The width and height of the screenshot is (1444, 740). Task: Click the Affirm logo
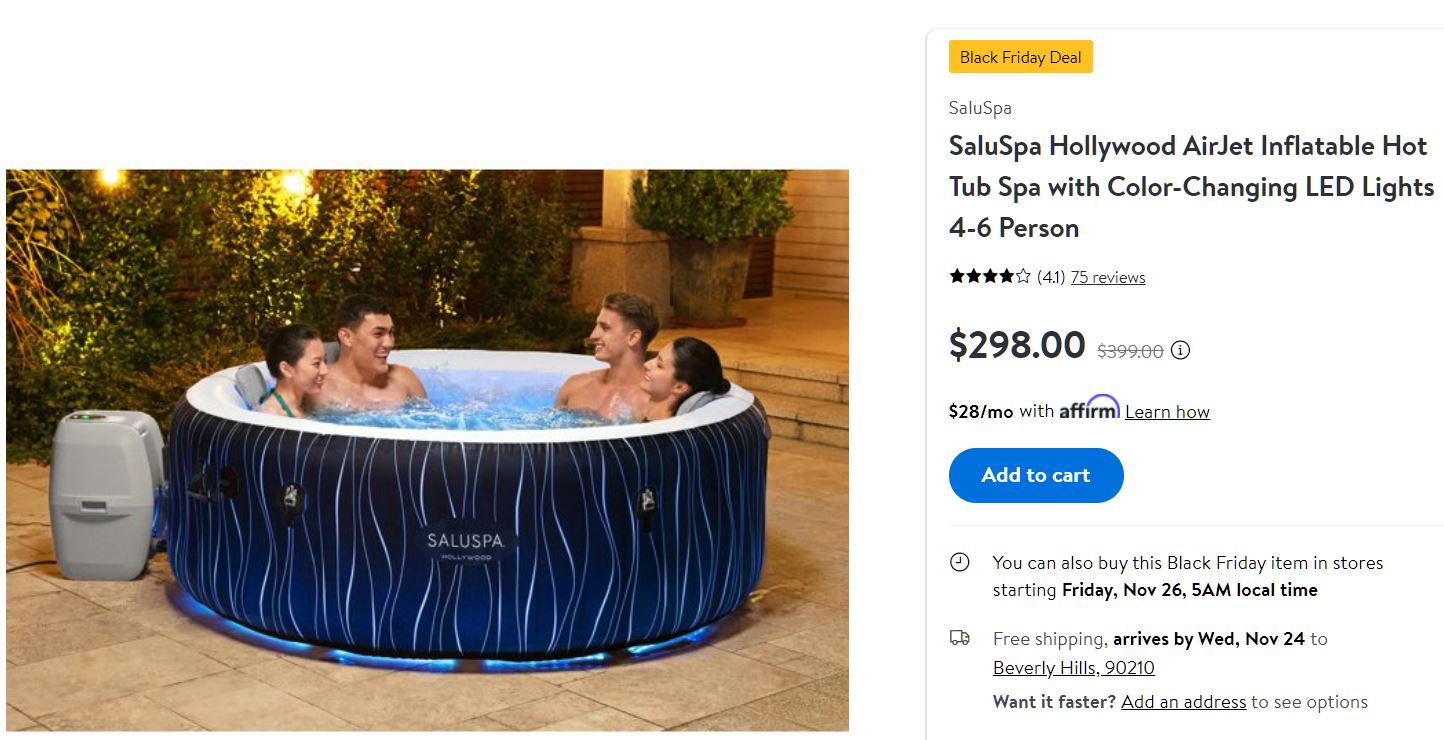[x=1089, y=408]
